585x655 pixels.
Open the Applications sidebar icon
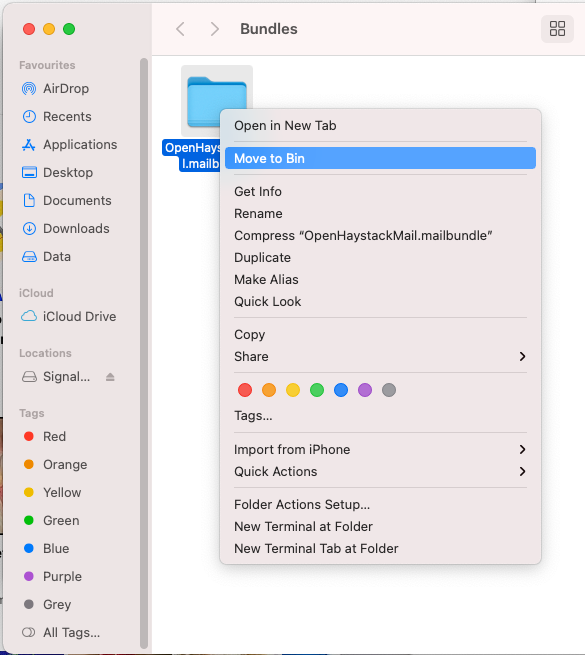[x=29, y=145]
